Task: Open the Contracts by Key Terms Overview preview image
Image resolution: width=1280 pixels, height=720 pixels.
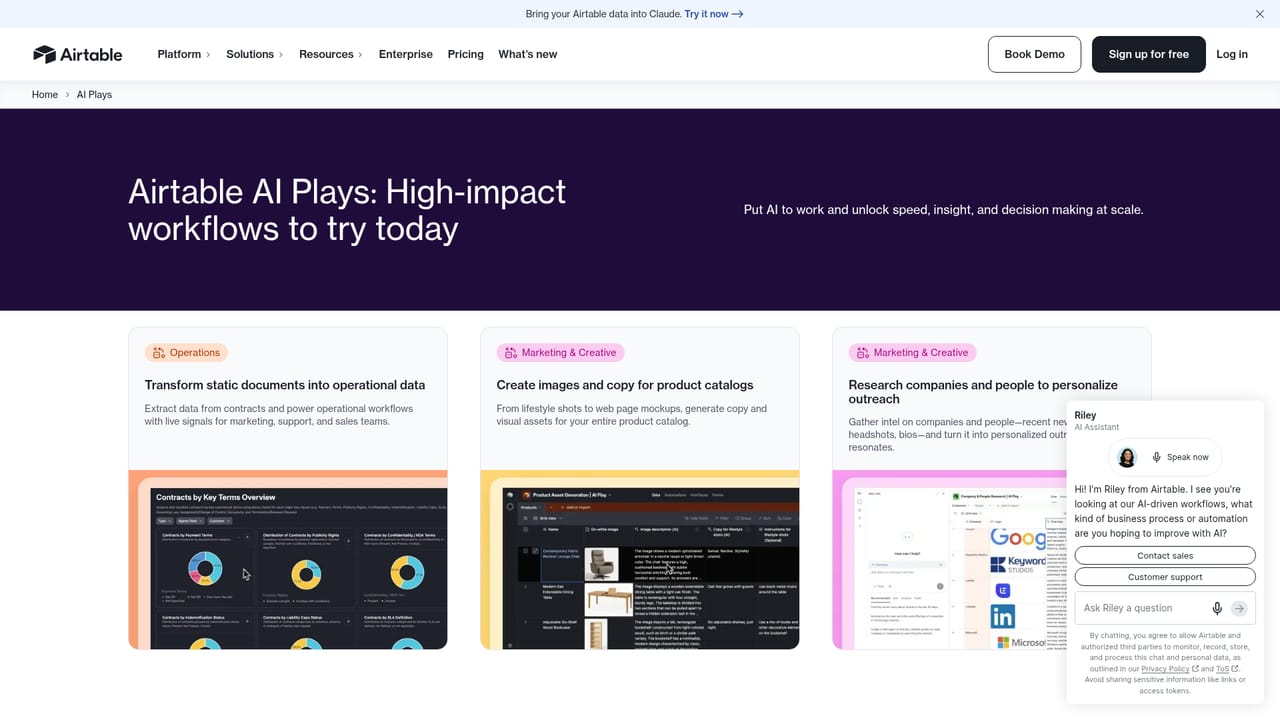Action: 288,560
